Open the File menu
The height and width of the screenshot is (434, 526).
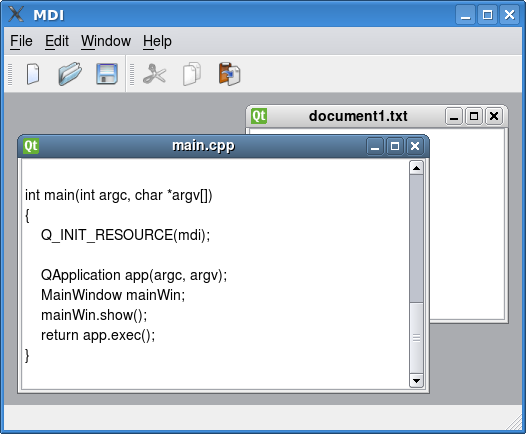(21, 41)
